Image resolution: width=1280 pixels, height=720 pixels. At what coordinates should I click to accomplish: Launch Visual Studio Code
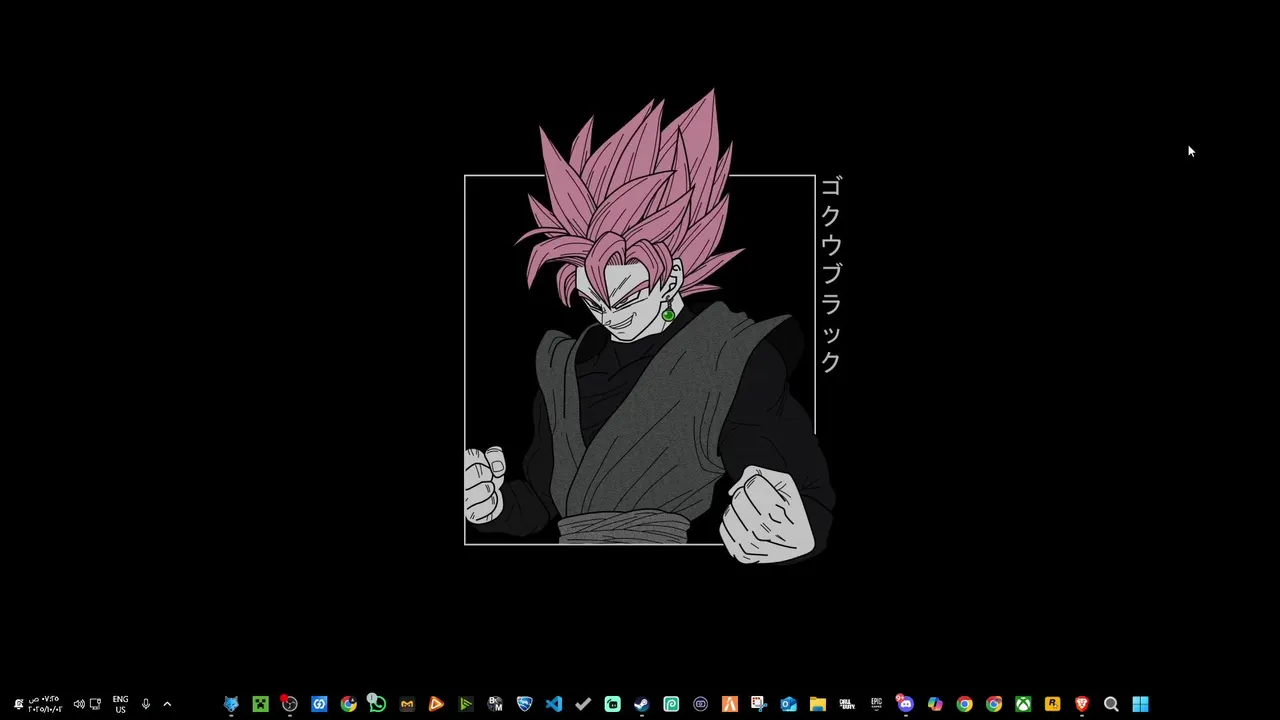pos(553,704)
